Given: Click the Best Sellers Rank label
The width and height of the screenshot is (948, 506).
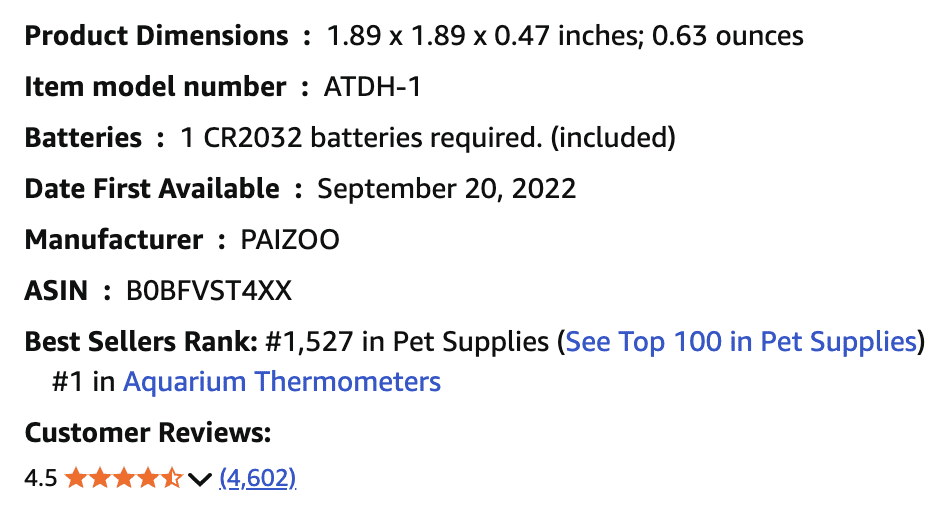Looking at the screenshot, I should pyautogui.click(x=140, y=342).
